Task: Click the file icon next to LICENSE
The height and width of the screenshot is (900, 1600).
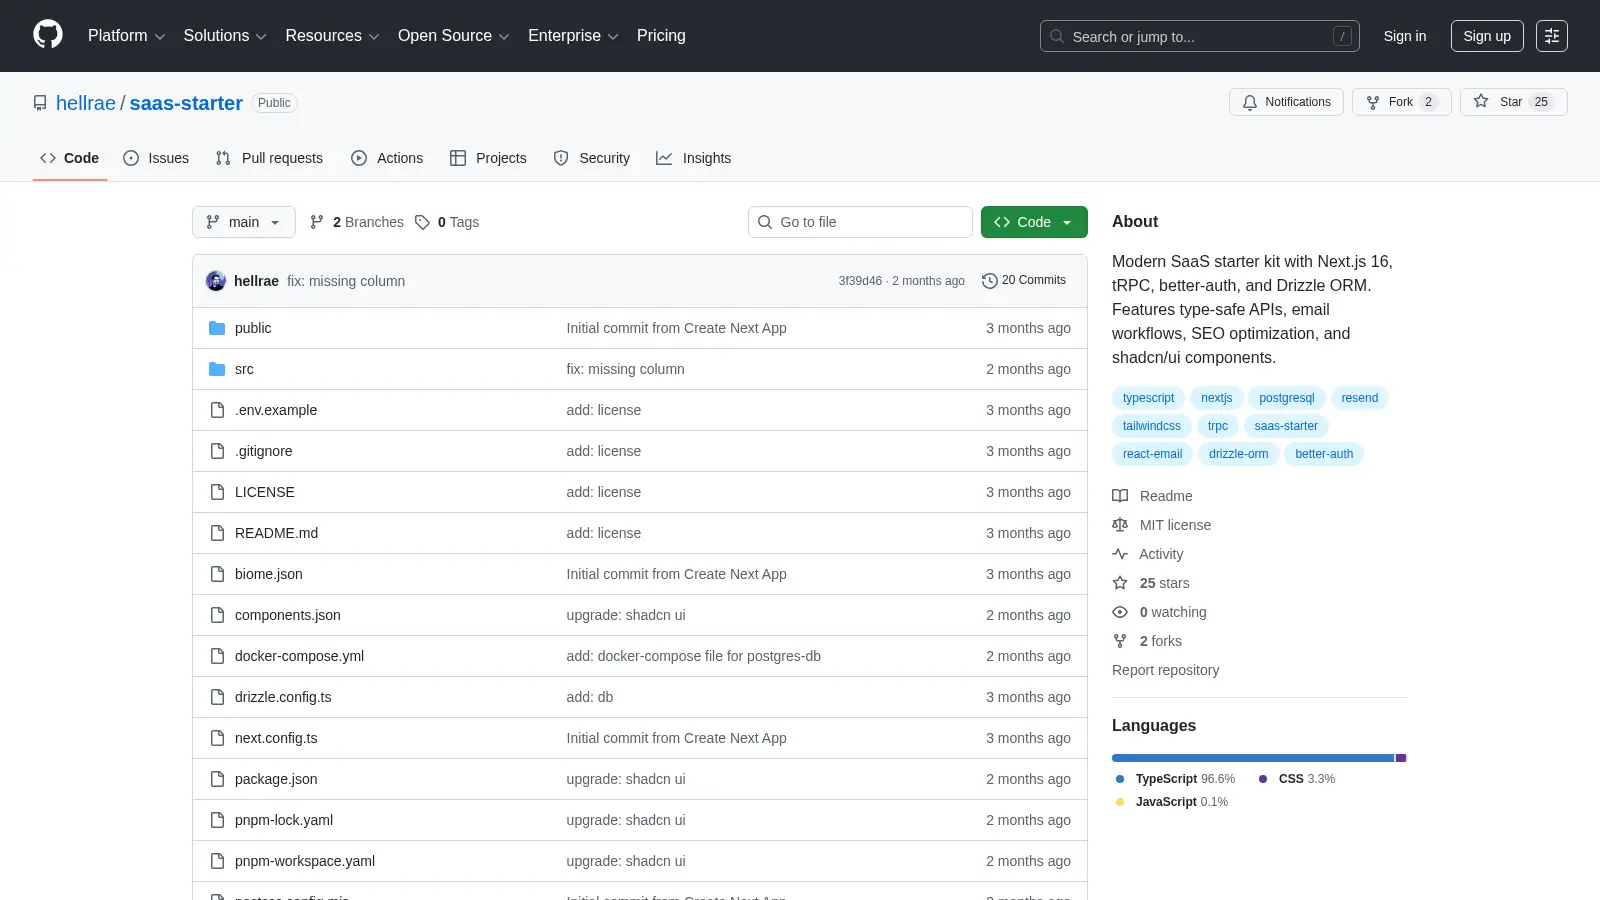Action: point(217,492)
